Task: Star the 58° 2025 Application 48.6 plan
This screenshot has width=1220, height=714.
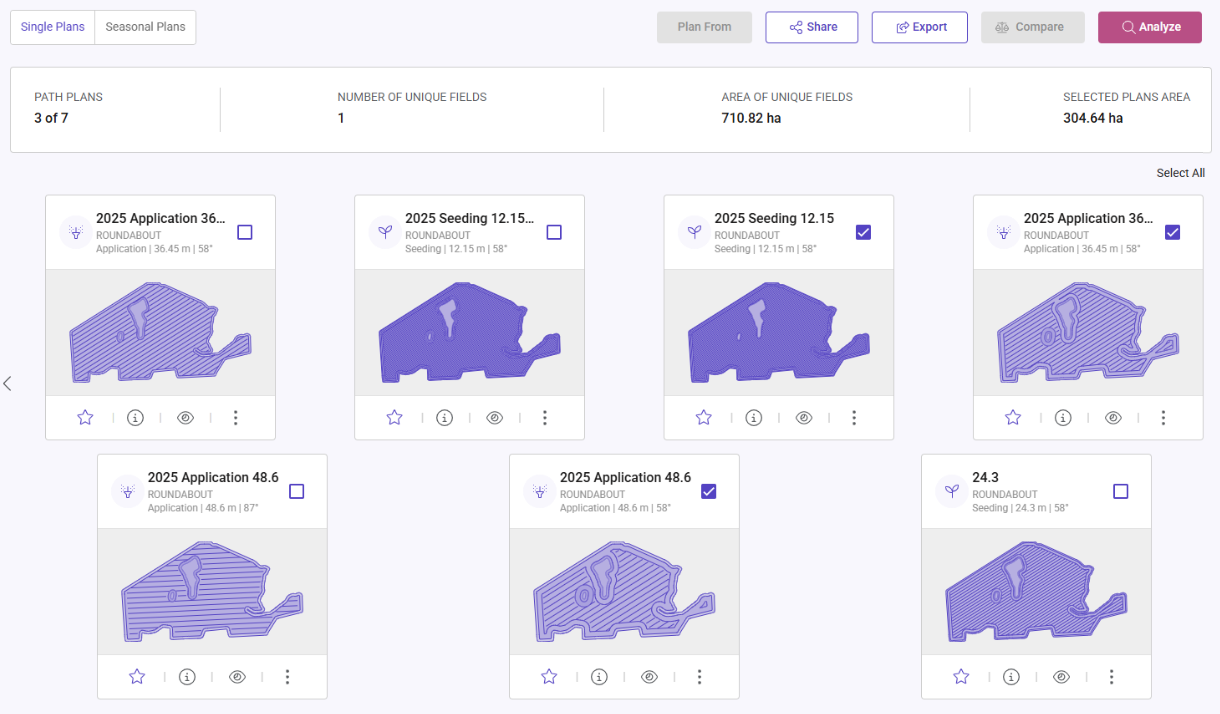Action: click(549, 677)
